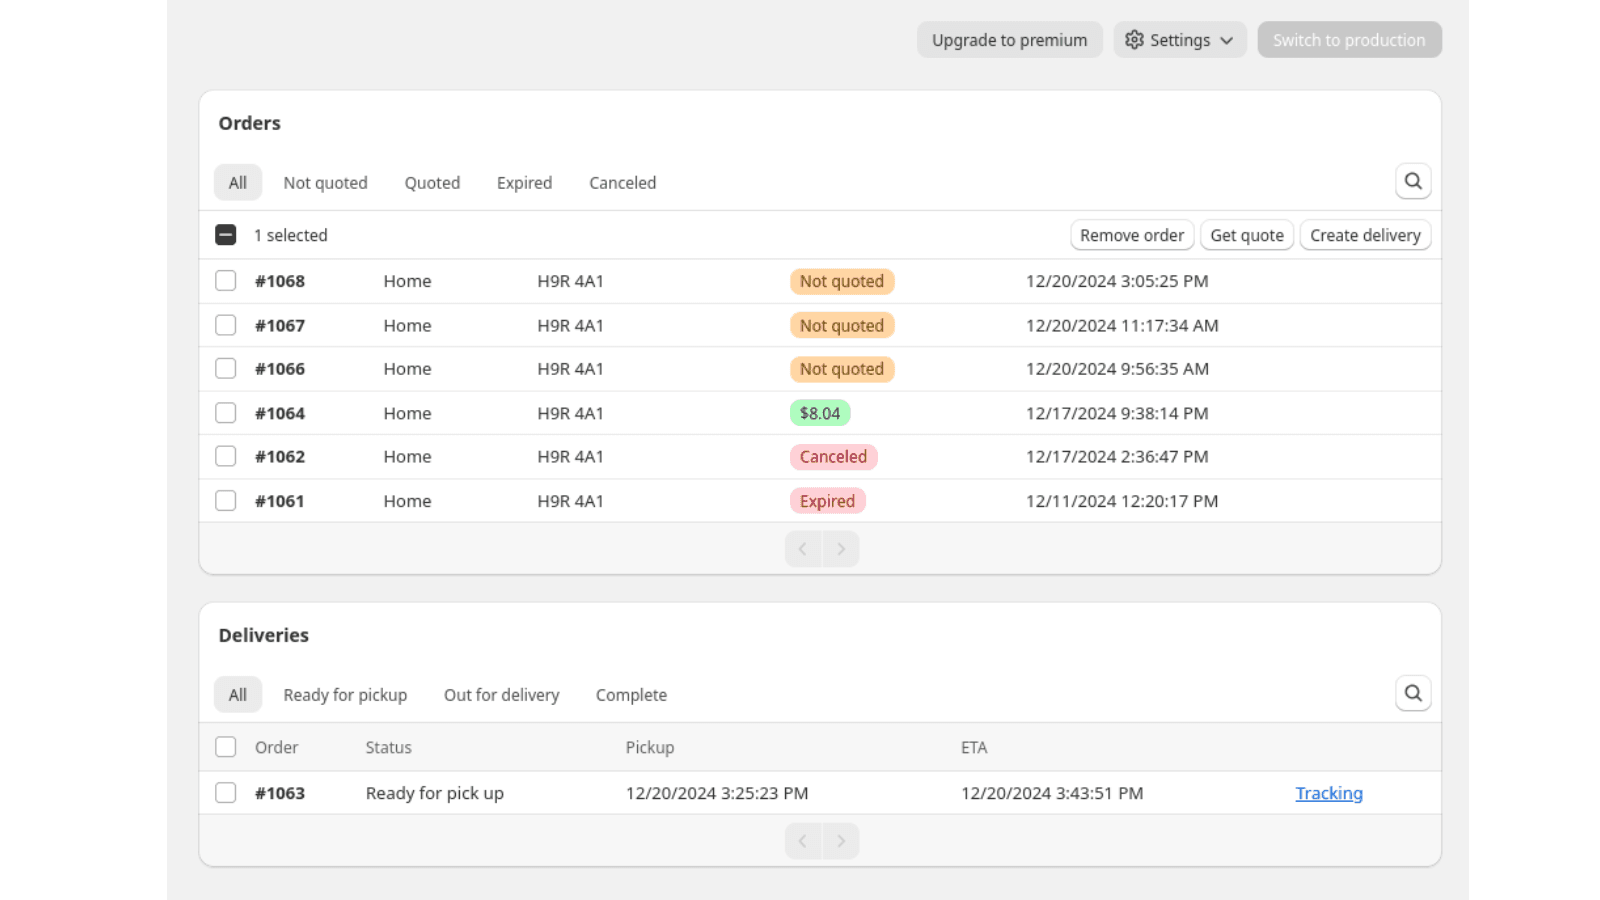Check the delivery #1063 checkbox

coord(226,793)
